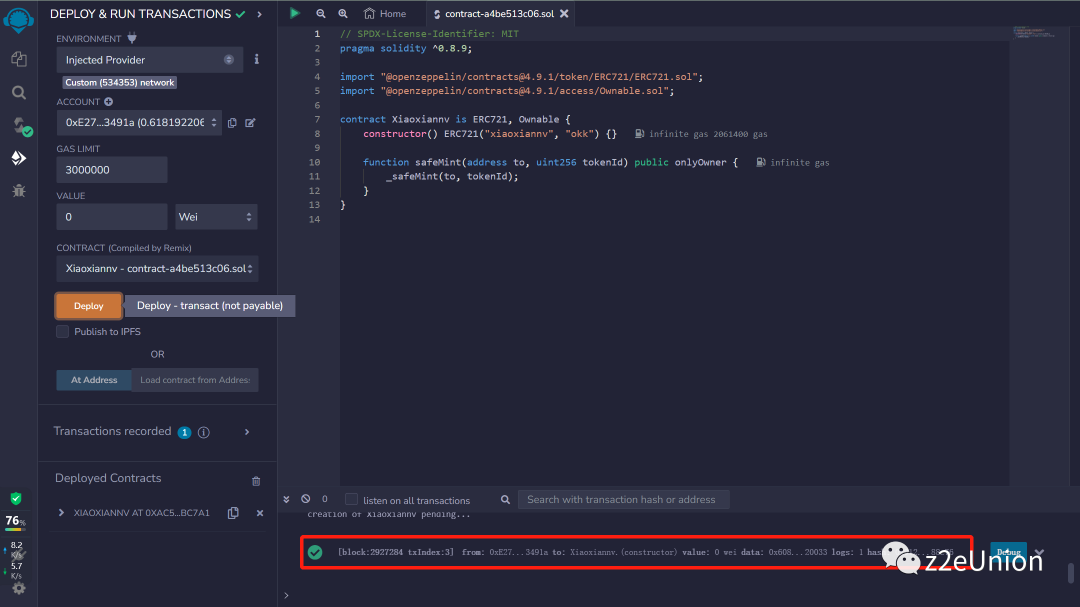Copy the account address to clipboard
The width and height of the screenshot is (1080, 607).
click(x=232, y=123)
